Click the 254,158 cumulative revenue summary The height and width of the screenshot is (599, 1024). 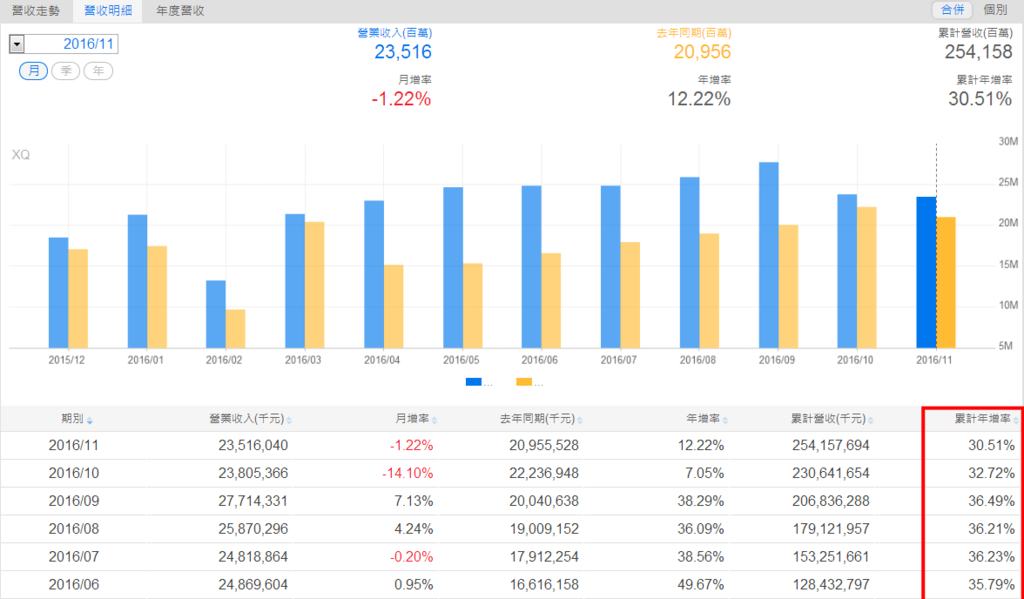[978, 52]
